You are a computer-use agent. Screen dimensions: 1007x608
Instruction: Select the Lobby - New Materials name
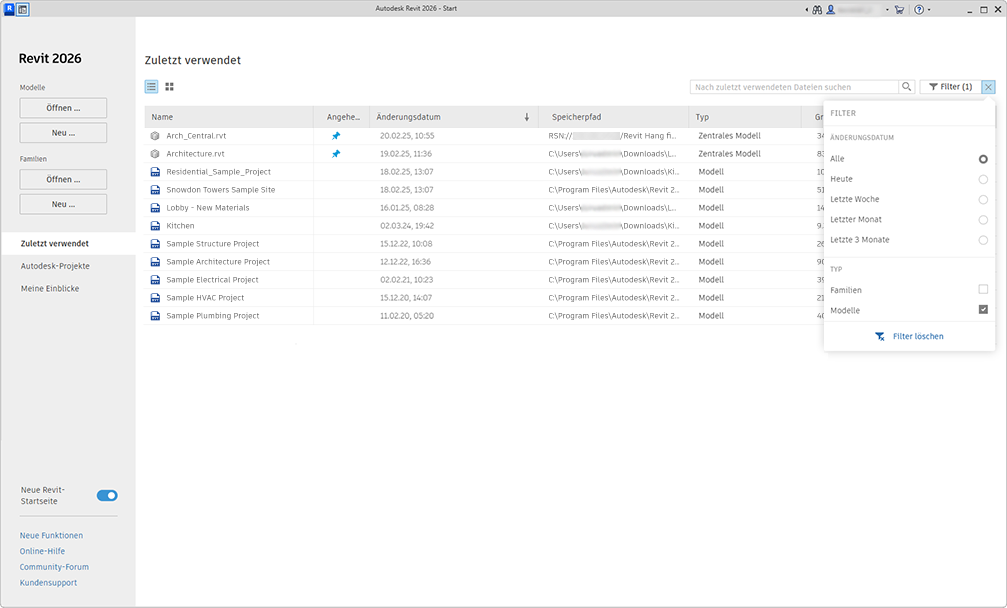click(208, 208)
